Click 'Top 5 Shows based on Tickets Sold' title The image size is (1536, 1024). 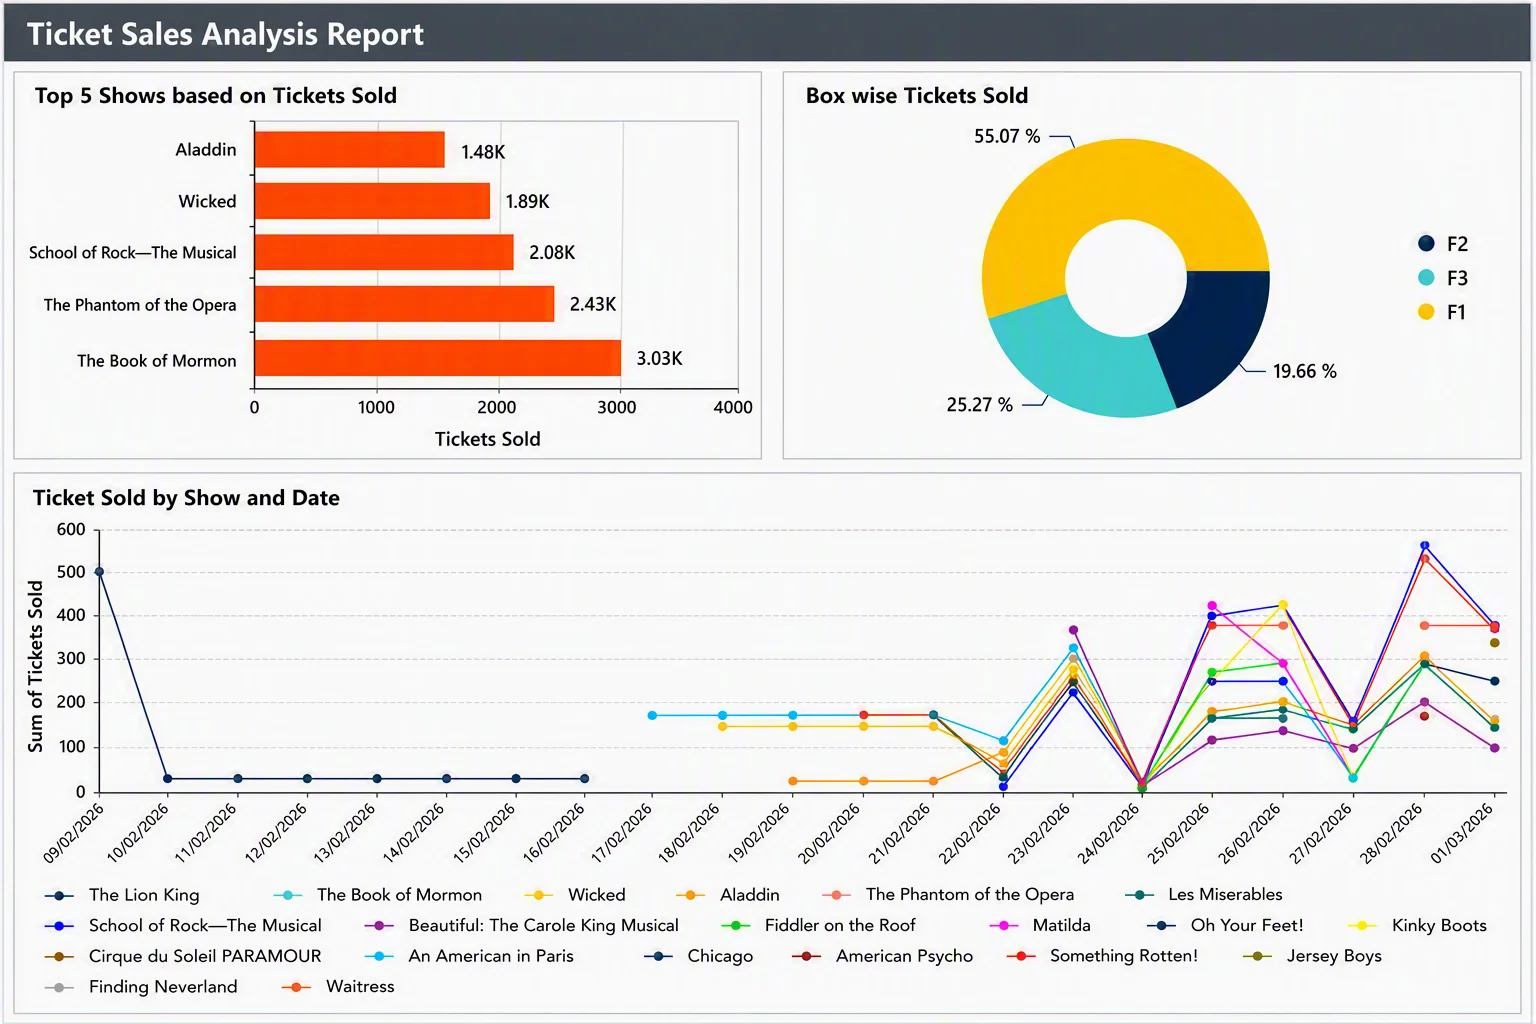tap(216, 96)
